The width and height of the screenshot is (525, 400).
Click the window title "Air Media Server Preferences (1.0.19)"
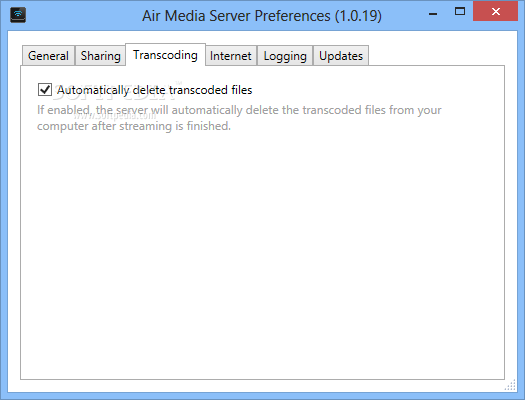[262, 15]
